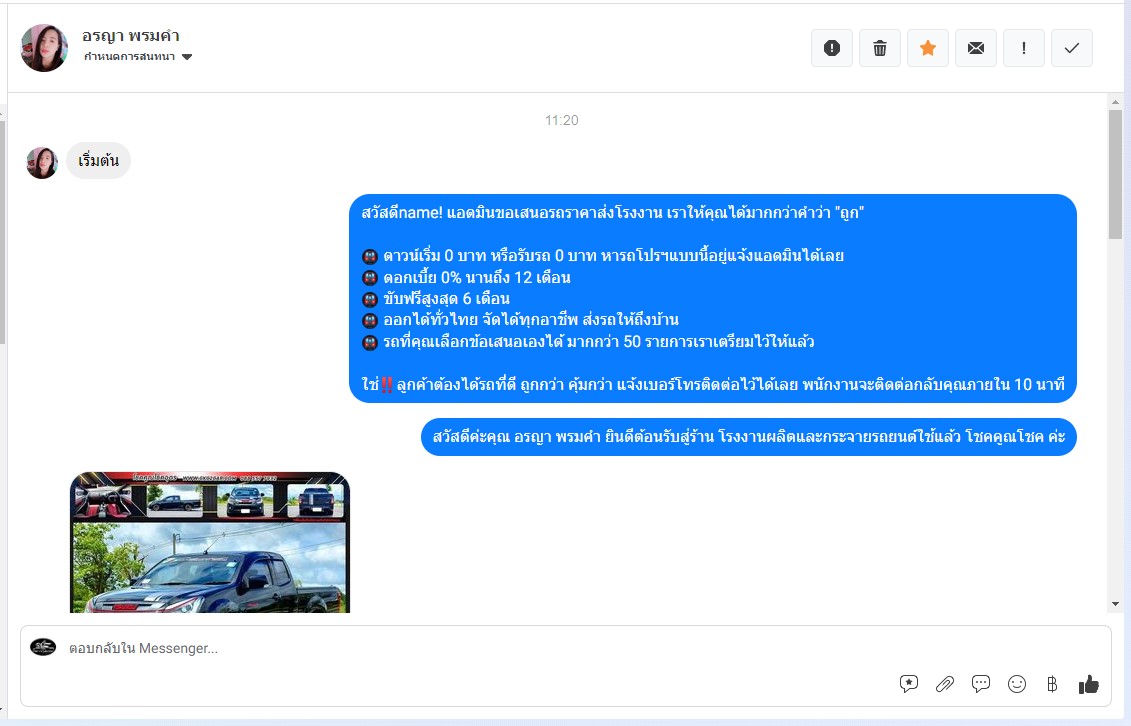The width and height of the screenshot is (1131, 726).
Task: Click promo line ออกได้ทั่วไทย จัดได้ทุกอาชีพ
Action: coord(520,320)
